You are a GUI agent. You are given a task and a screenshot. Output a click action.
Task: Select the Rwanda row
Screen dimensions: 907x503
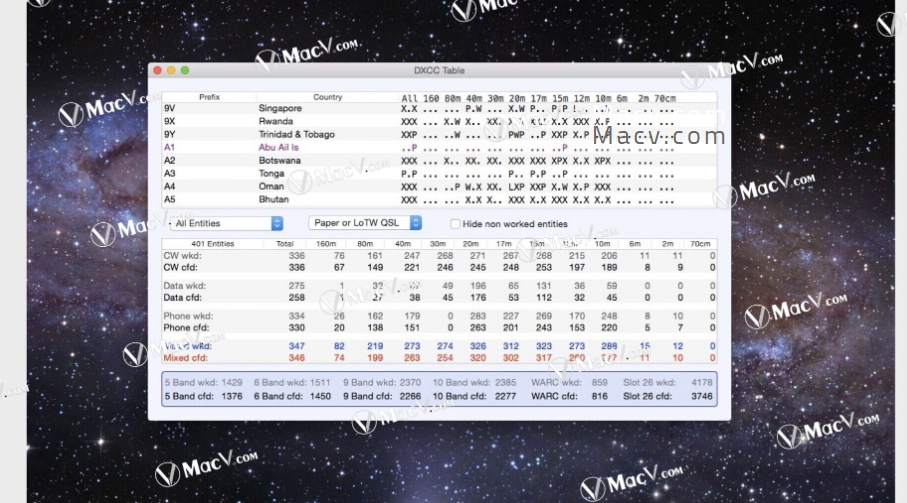tap(439, 121)
